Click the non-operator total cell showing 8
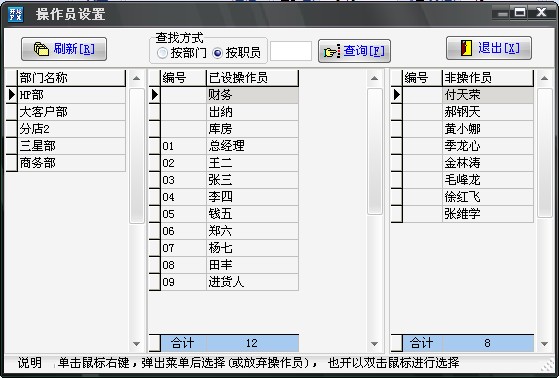The width and height of the screenshot is (559, 378). pyautogui.click(x=488, y=343)
